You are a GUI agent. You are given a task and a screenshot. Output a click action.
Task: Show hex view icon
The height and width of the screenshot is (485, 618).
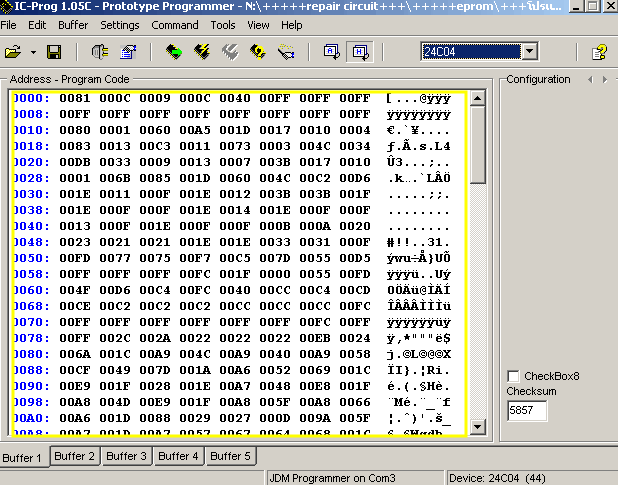(360, 52)
